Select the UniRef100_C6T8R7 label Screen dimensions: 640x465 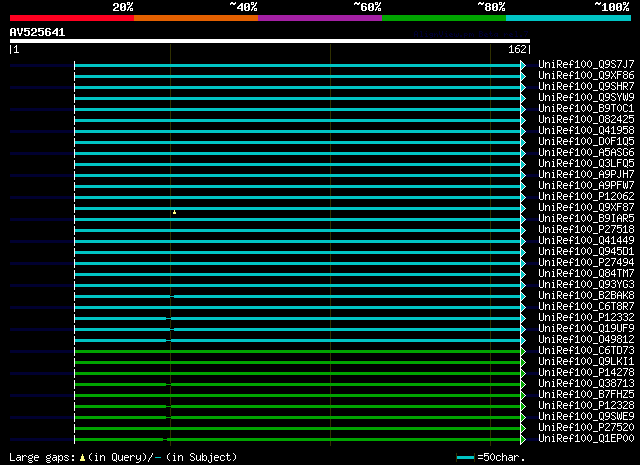point(586,307)
